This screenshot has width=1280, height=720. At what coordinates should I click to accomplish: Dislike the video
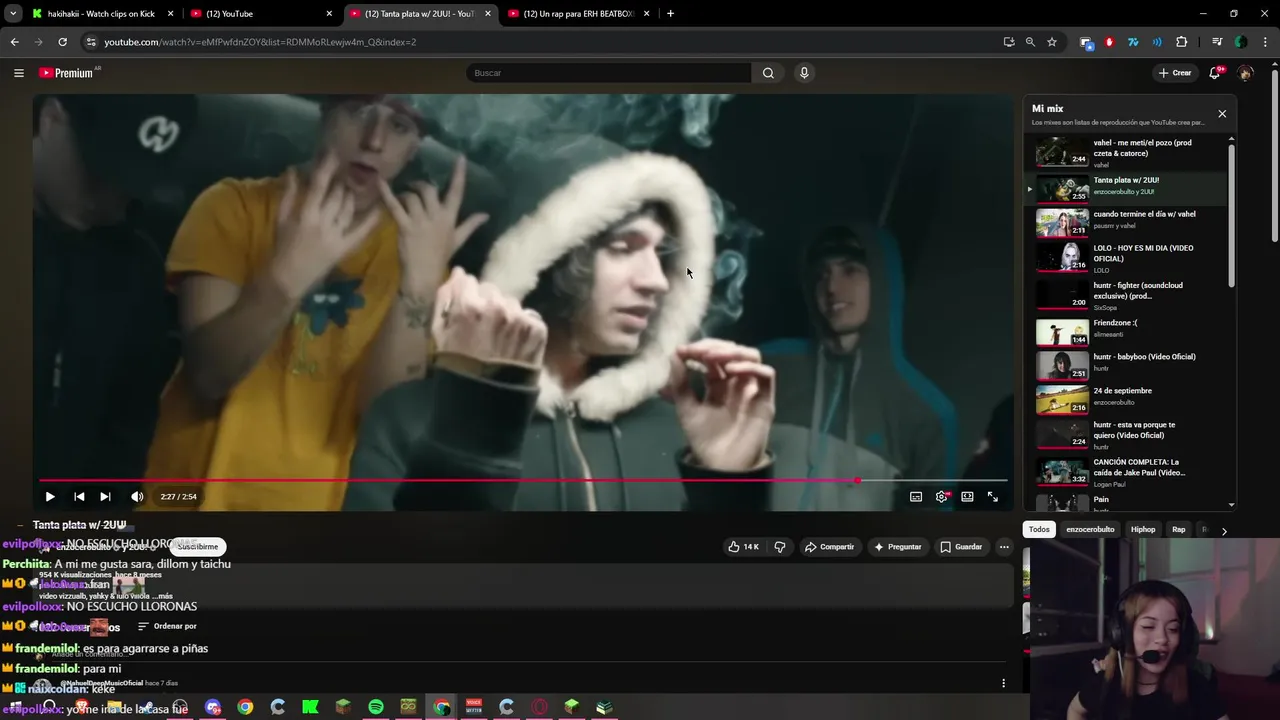(x=780, y=547)
